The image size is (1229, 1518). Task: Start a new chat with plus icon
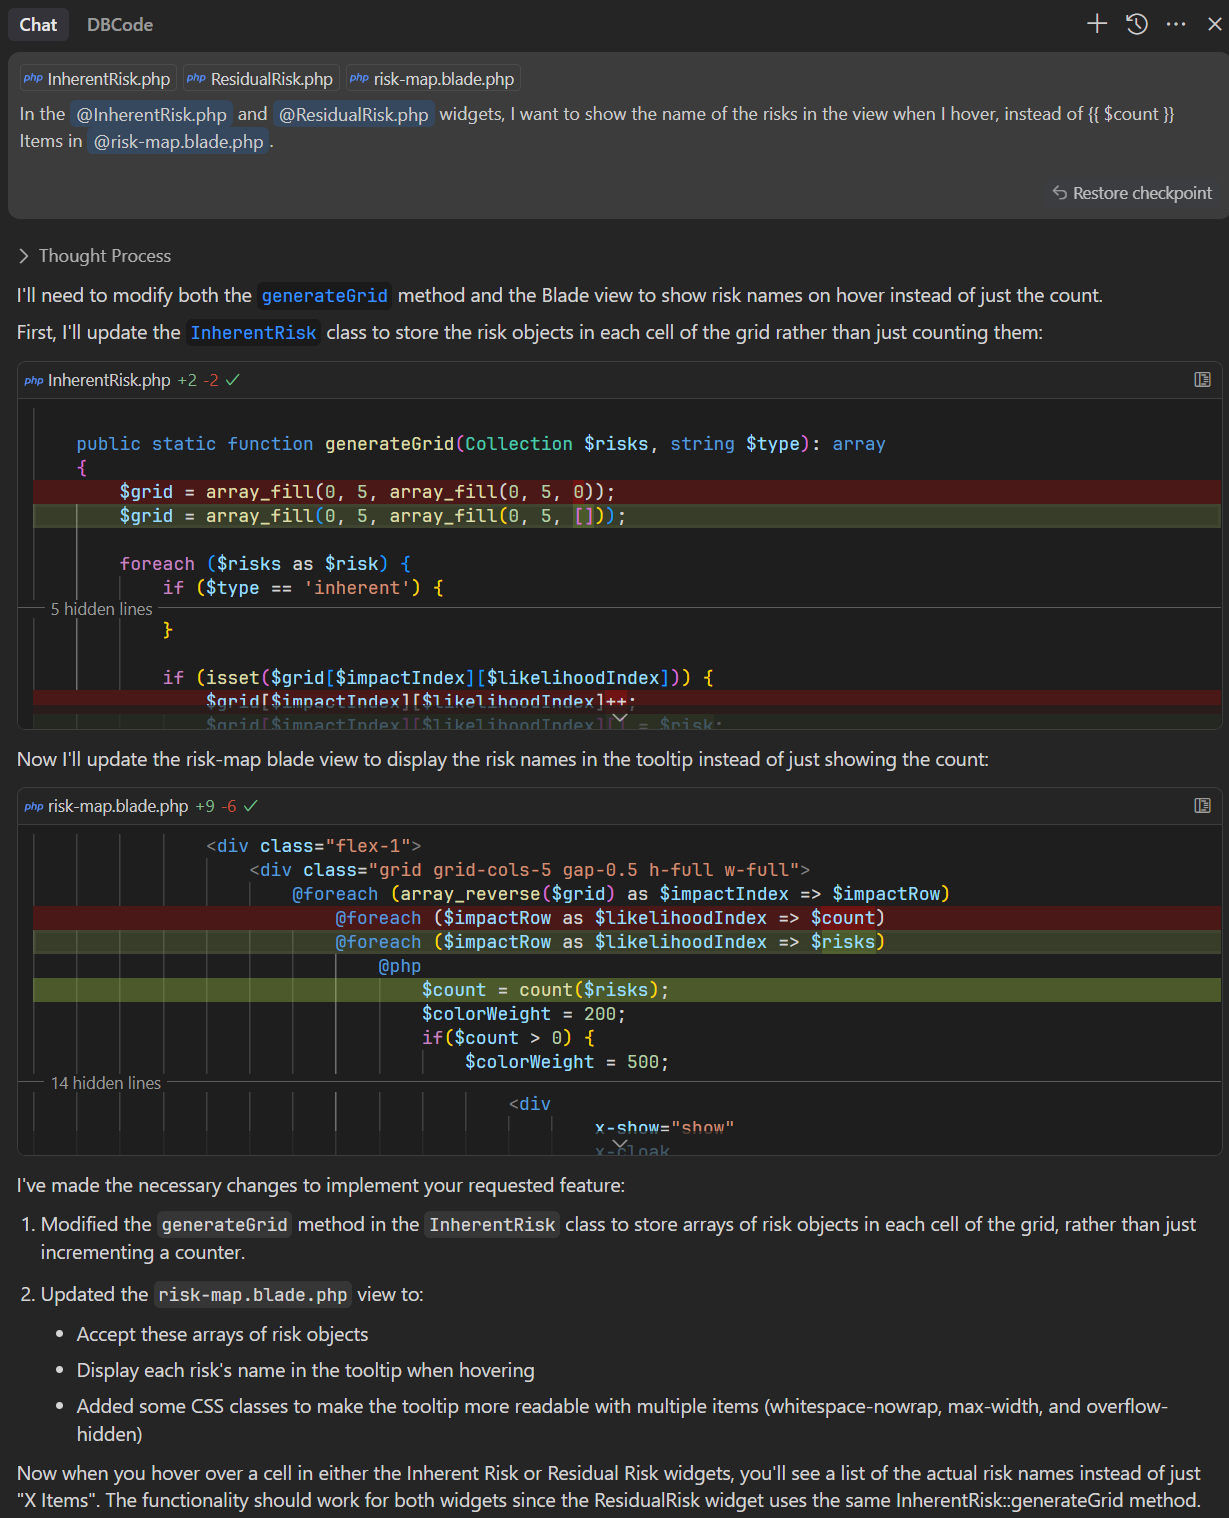[1097, 24]
